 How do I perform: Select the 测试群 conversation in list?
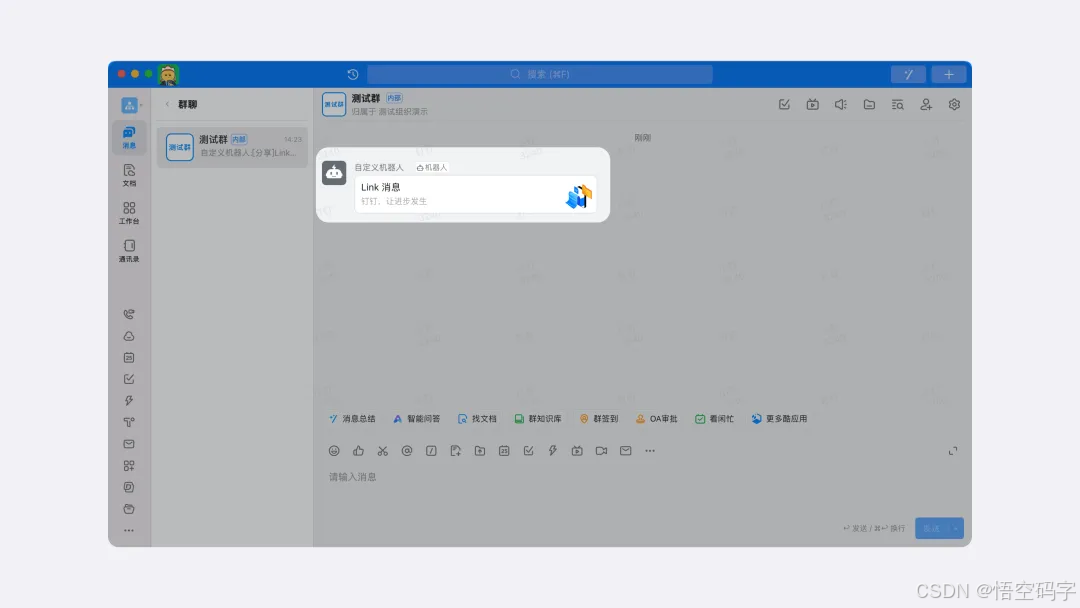(232, 146)
